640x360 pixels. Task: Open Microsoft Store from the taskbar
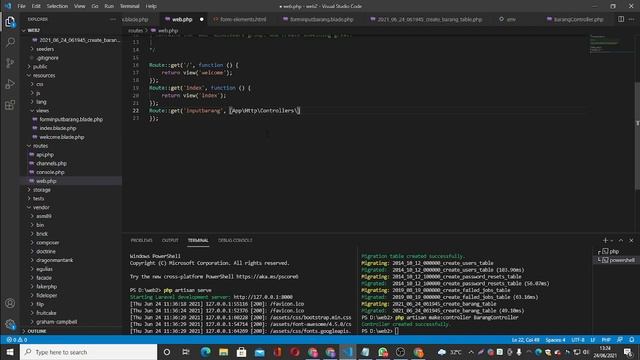click(241, 352)
